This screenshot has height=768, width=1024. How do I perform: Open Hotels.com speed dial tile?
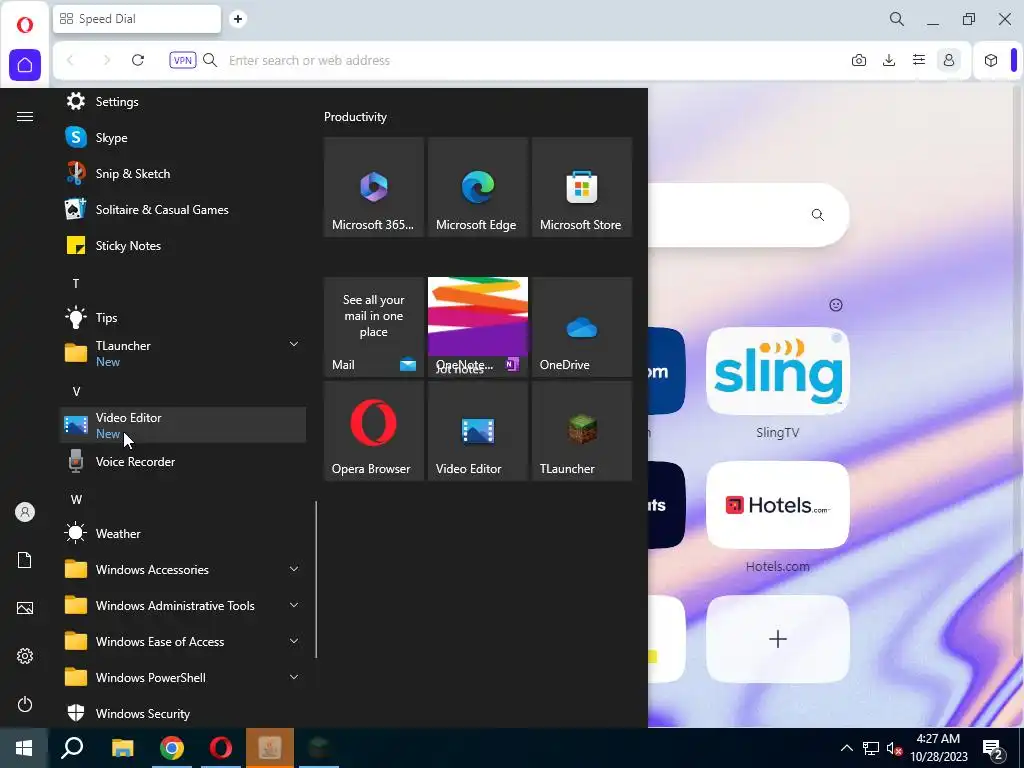point(778,505)
